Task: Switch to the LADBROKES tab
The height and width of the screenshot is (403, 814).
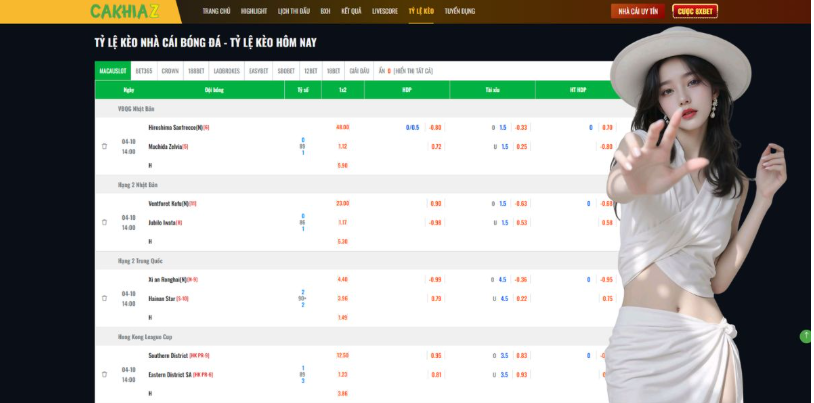Action: (227, 71)
